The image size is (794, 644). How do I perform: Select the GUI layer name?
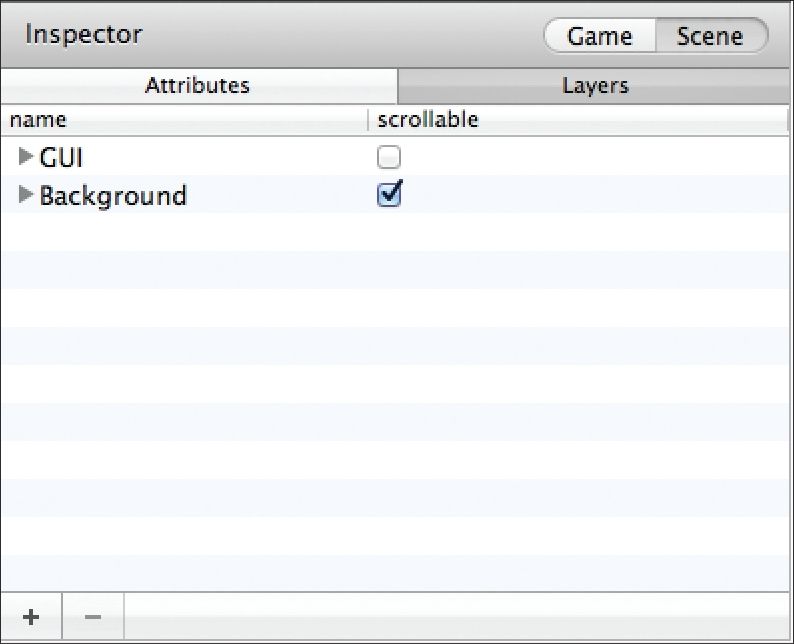coord(61,157)
